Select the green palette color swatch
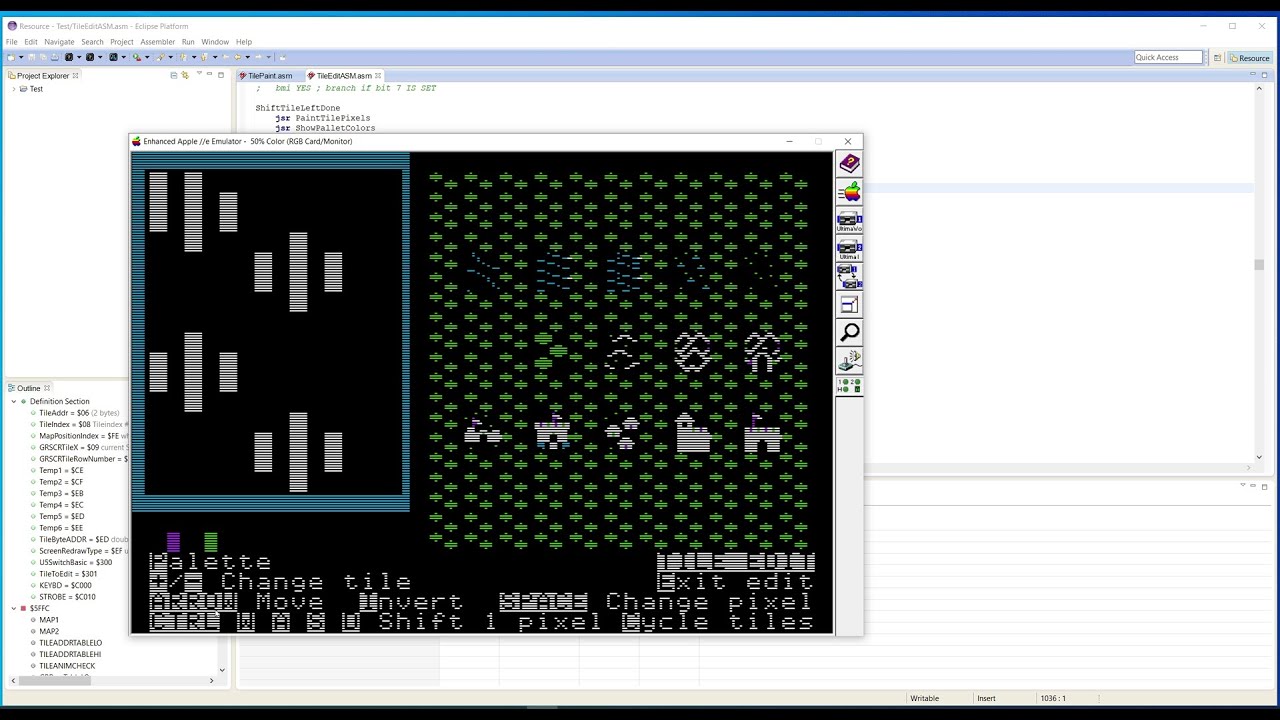 [x=210, y=542]
